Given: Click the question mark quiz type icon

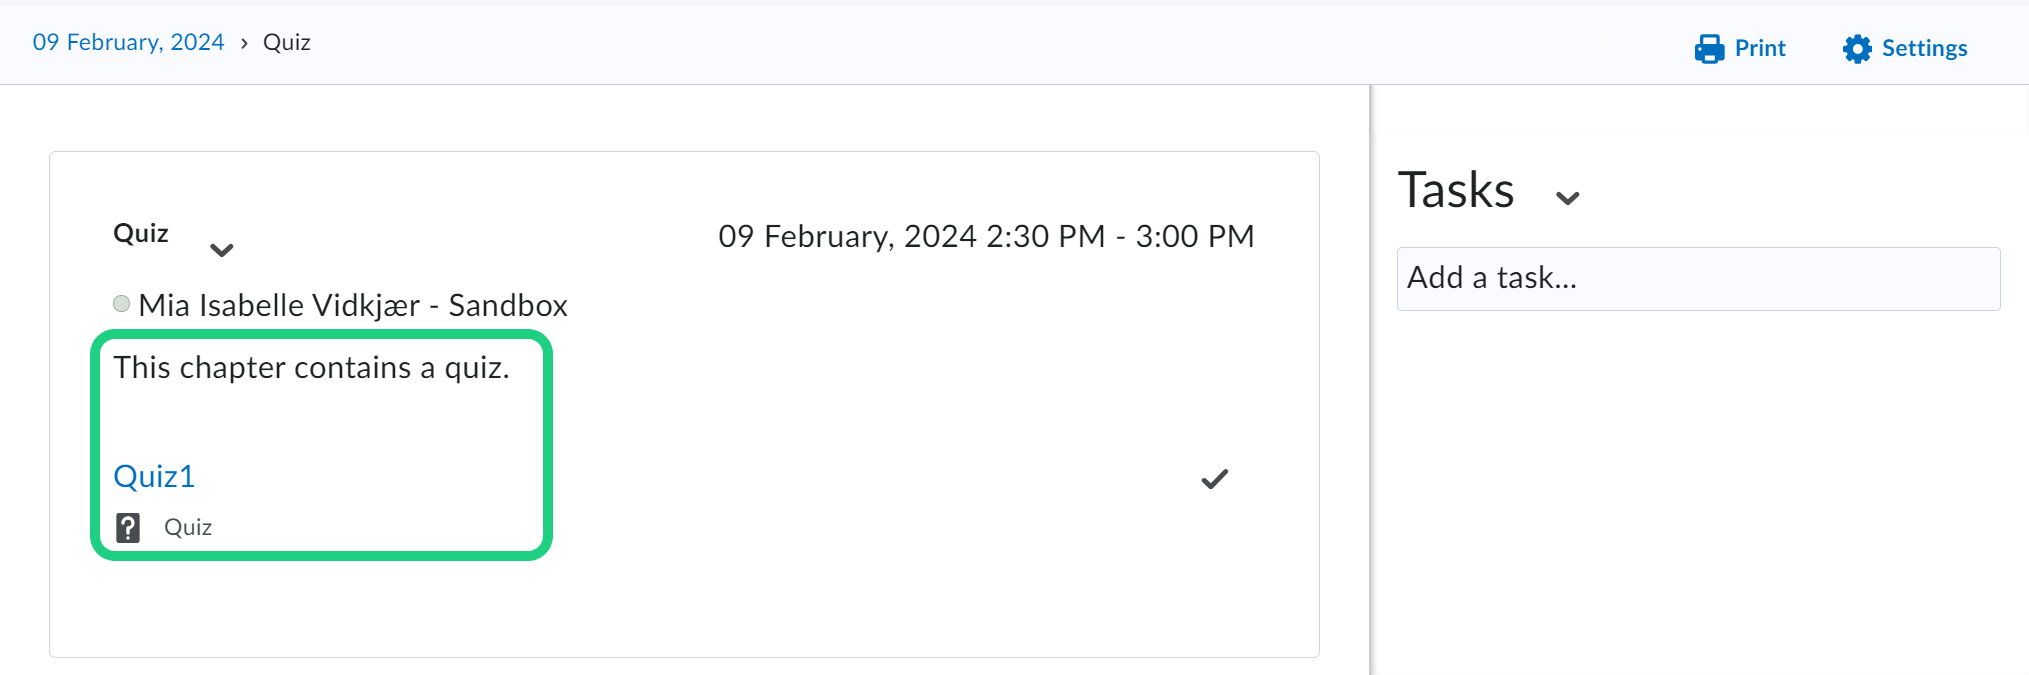Looking at the screenshot, I should click(x=128, y=527).
